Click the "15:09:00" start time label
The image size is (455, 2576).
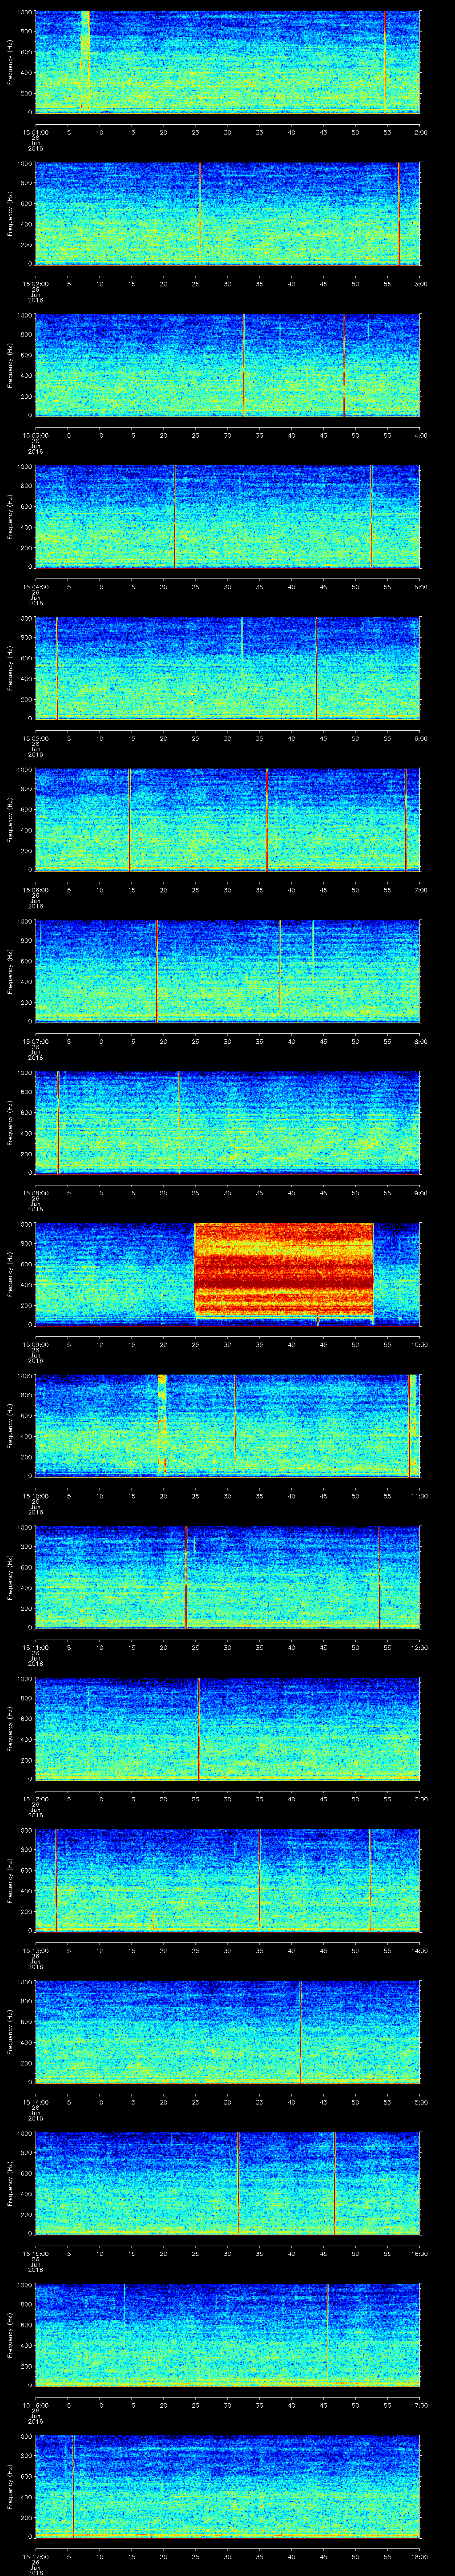coord(35,1344)
